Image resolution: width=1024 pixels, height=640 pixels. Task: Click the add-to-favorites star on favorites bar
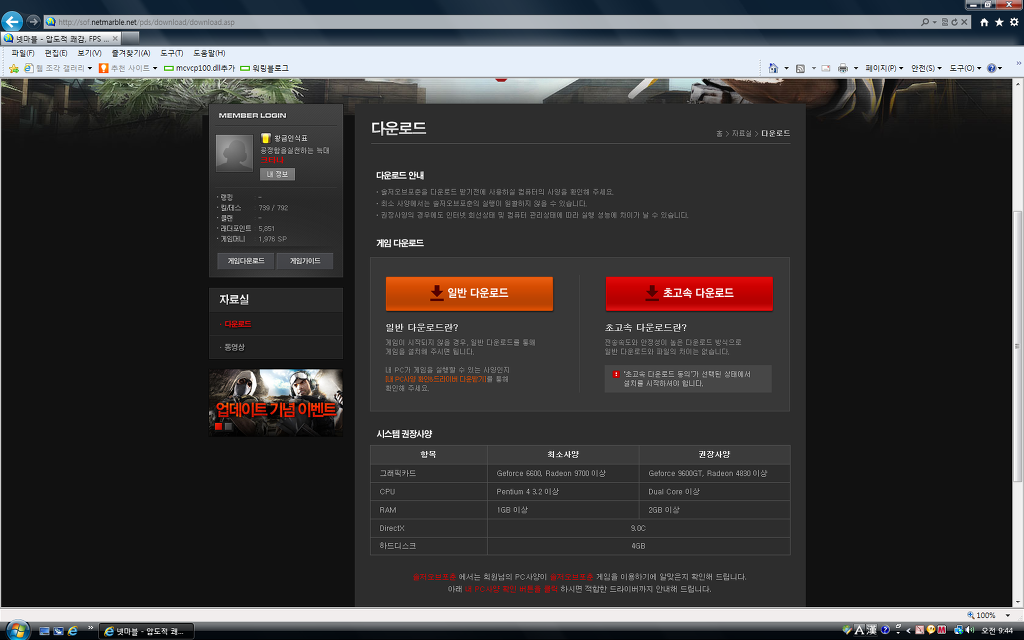[x=14, y=68]
